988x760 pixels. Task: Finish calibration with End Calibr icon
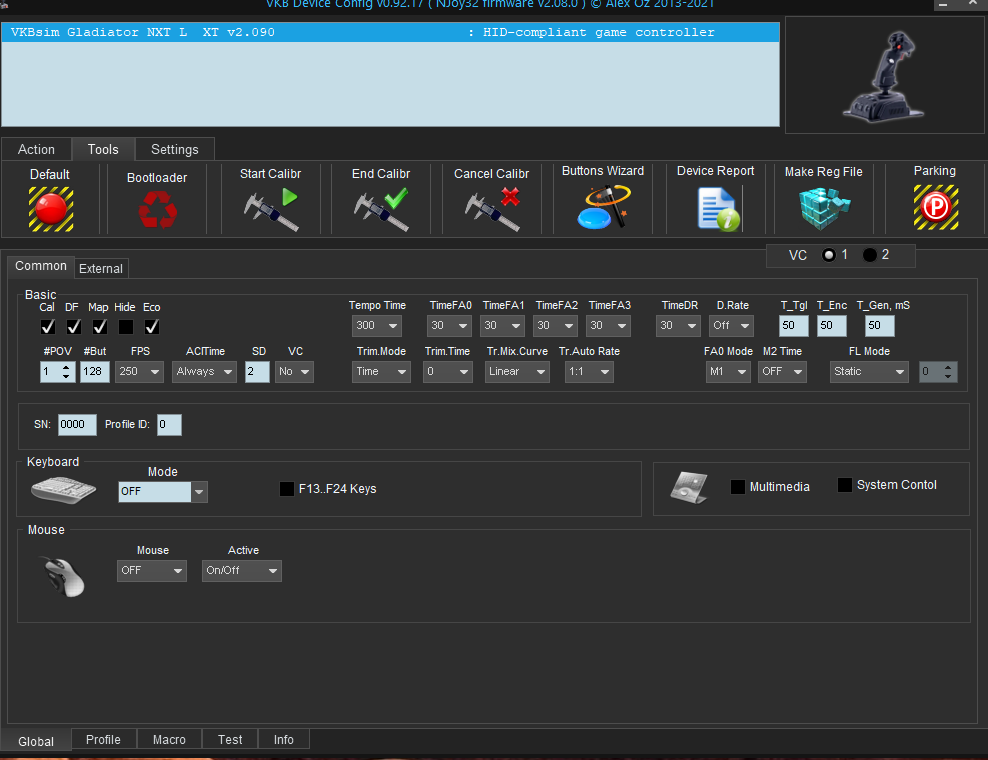coord(381,209)
